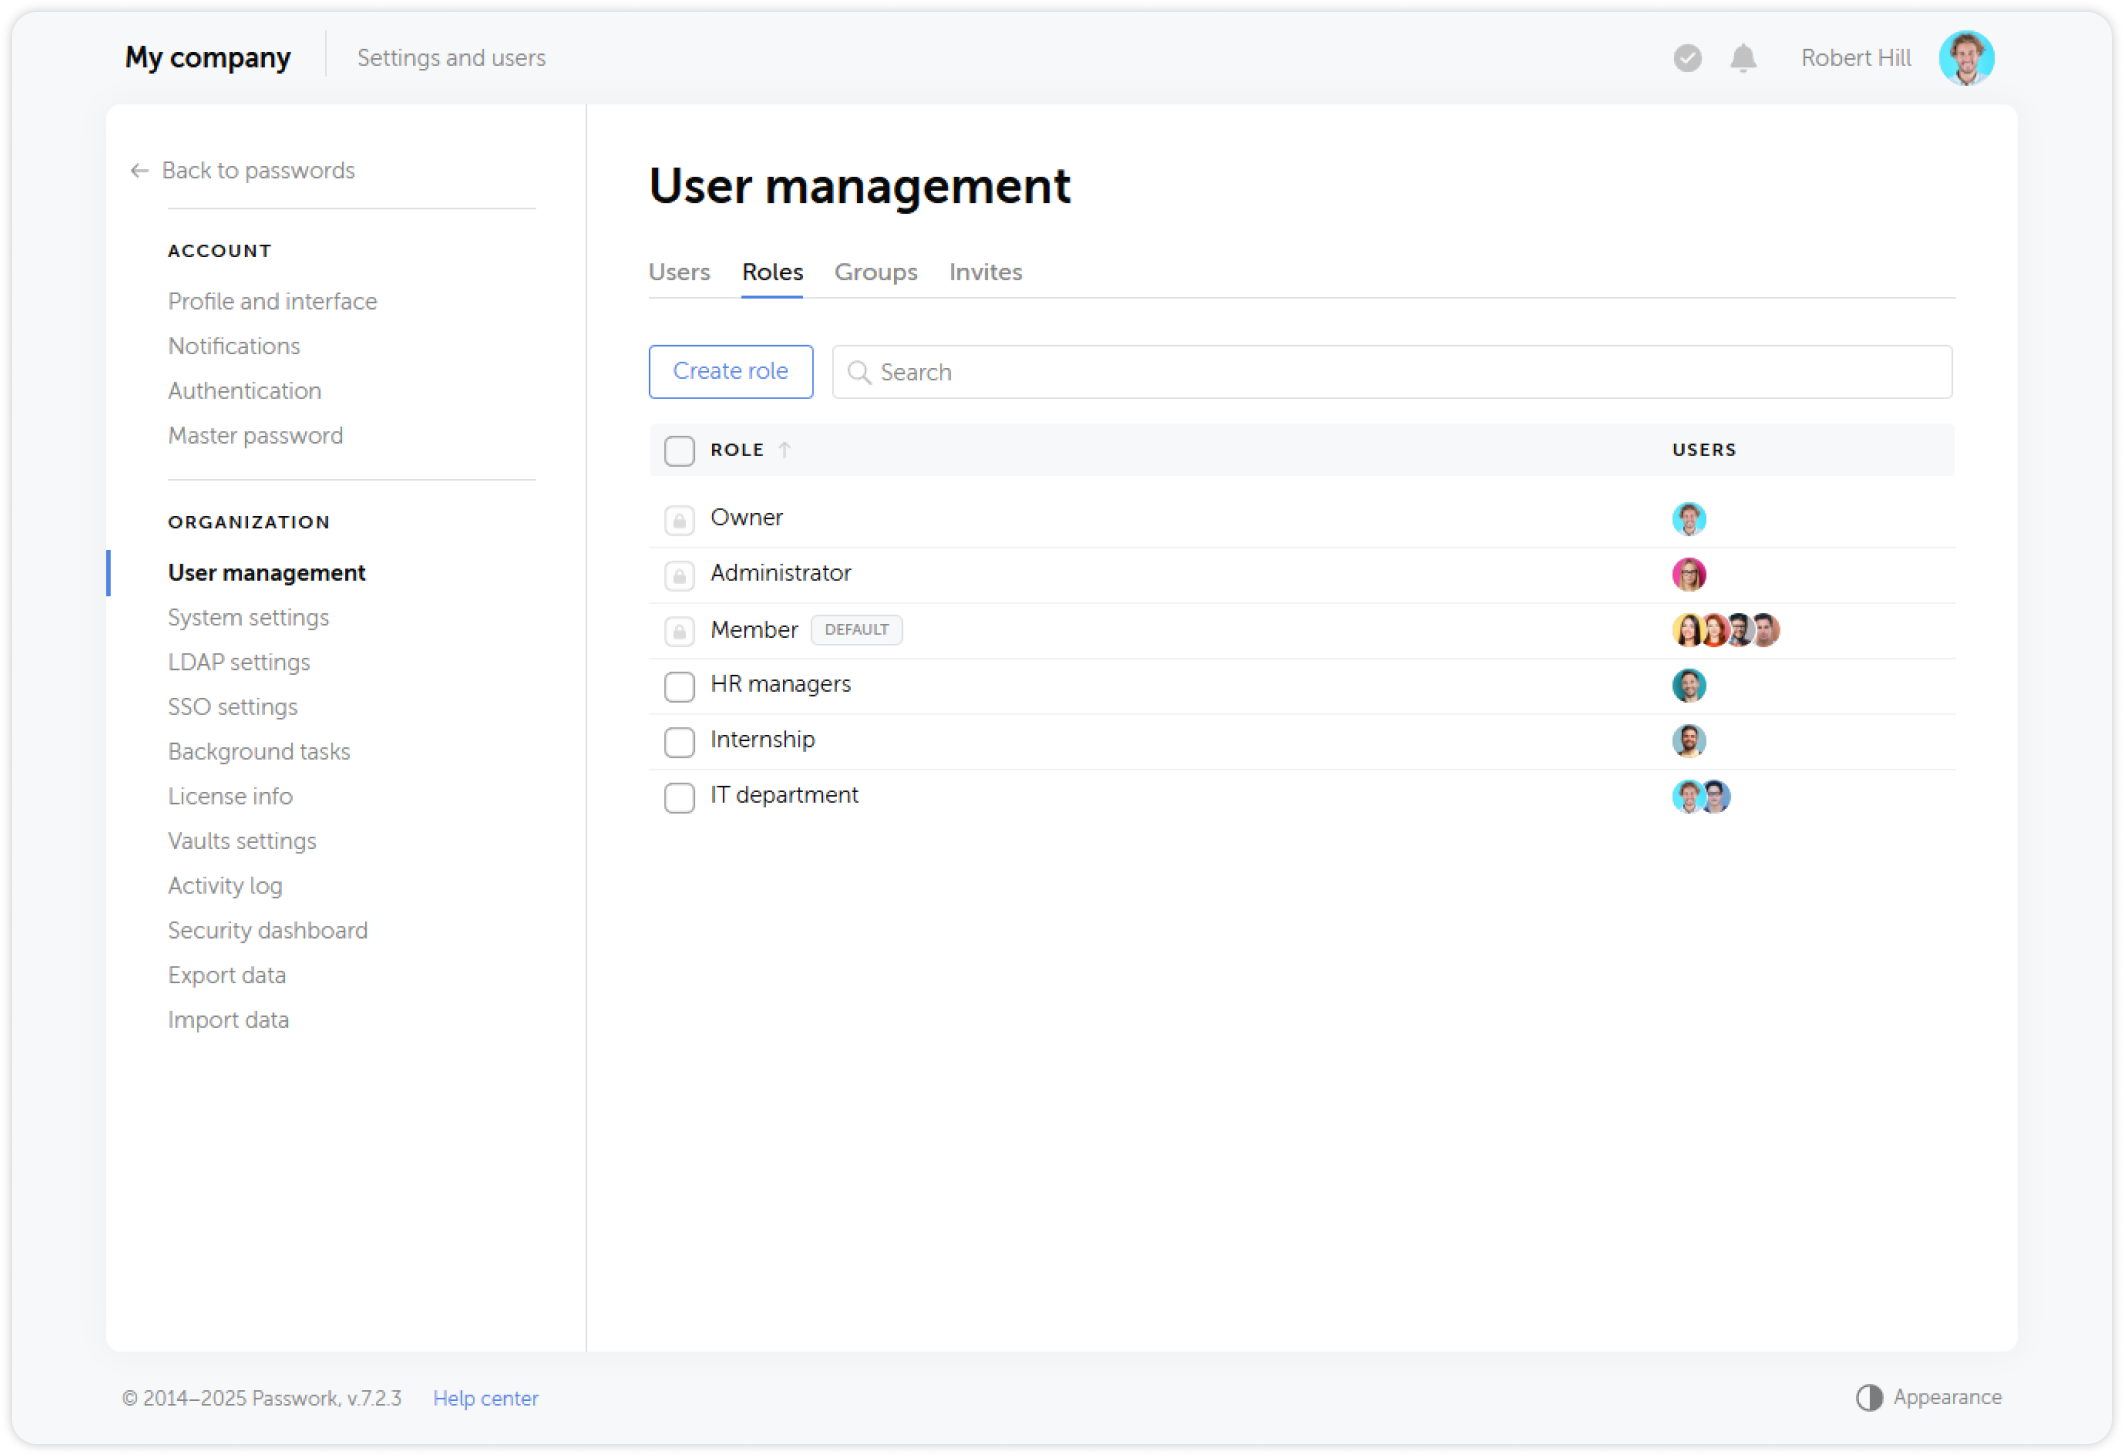The width and height of the screenshot is (2124, 1456).
Task: Open the Help center link
Action: coord(485,1398)
